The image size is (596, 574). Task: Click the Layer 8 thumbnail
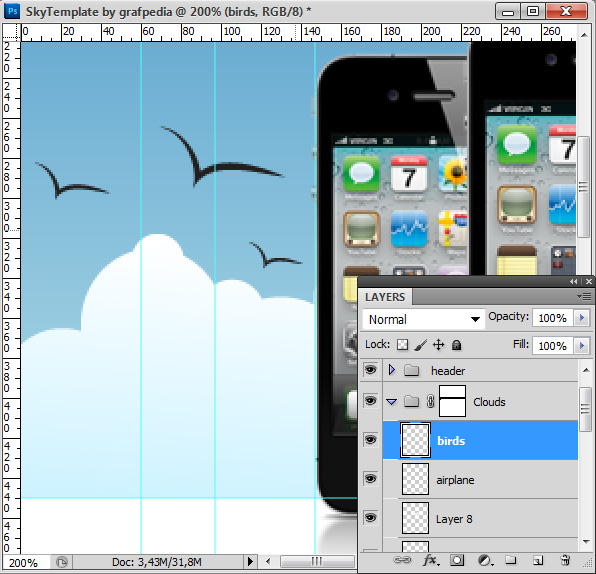415,518
